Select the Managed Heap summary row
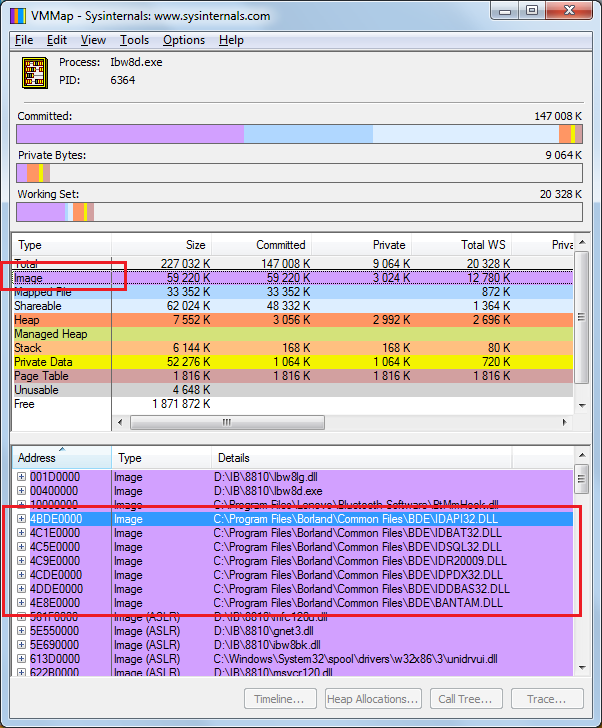602x728 pixels. click(x=292, y=334)
